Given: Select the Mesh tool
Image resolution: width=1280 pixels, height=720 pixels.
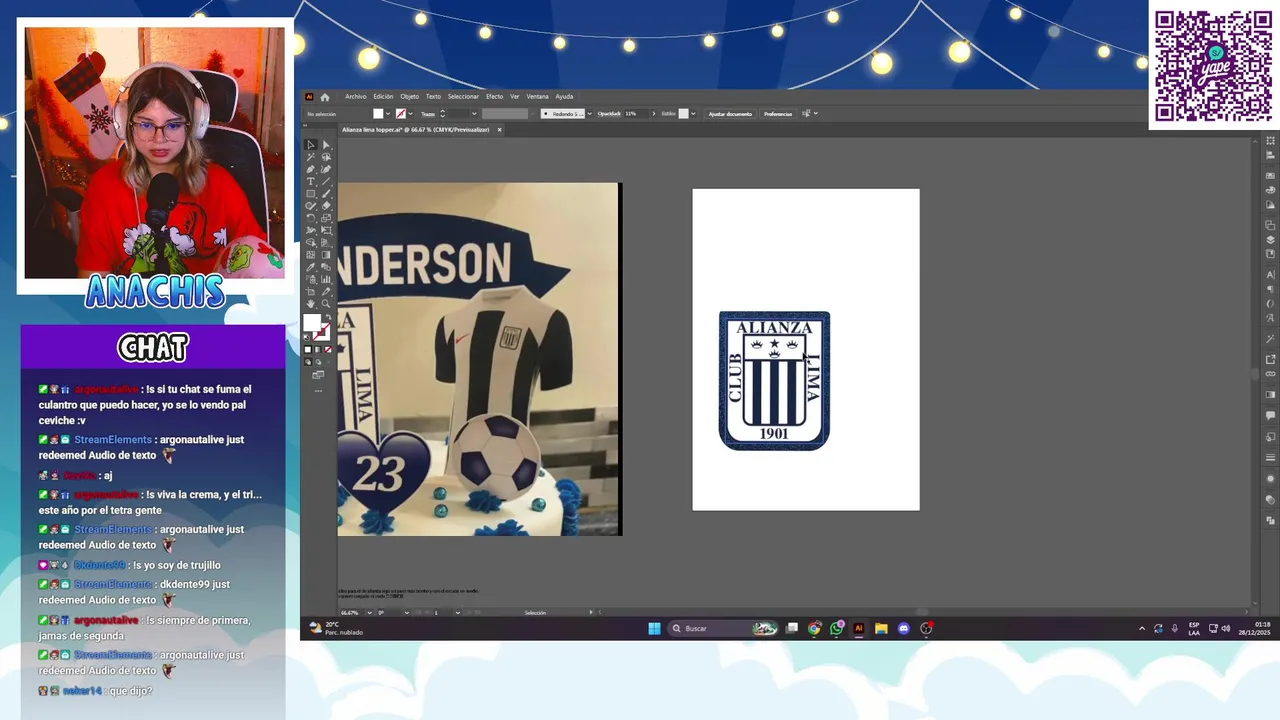Looking at the screenshot, I should [310, 255].
